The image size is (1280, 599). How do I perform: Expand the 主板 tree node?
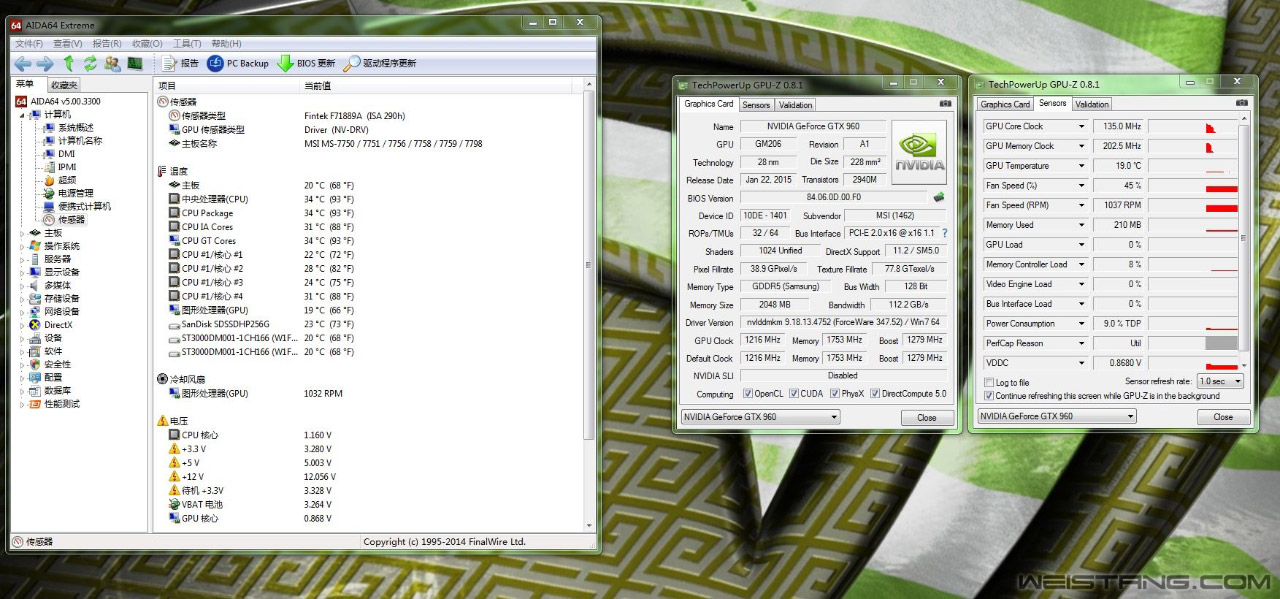tap(22, 233)
